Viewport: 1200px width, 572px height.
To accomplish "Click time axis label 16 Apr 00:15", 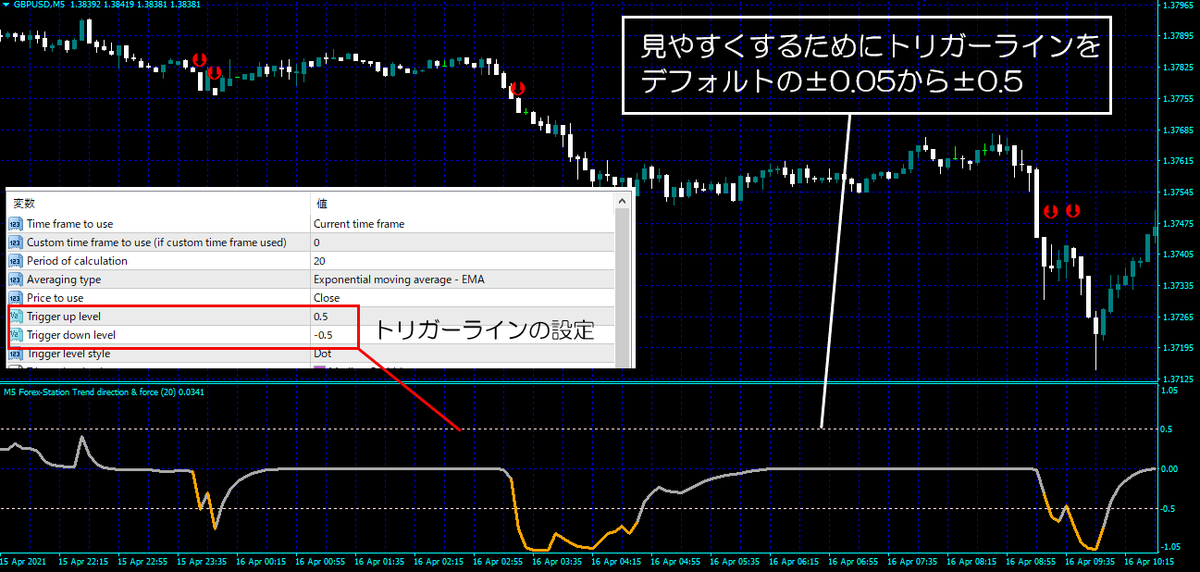I will point(262,562).
